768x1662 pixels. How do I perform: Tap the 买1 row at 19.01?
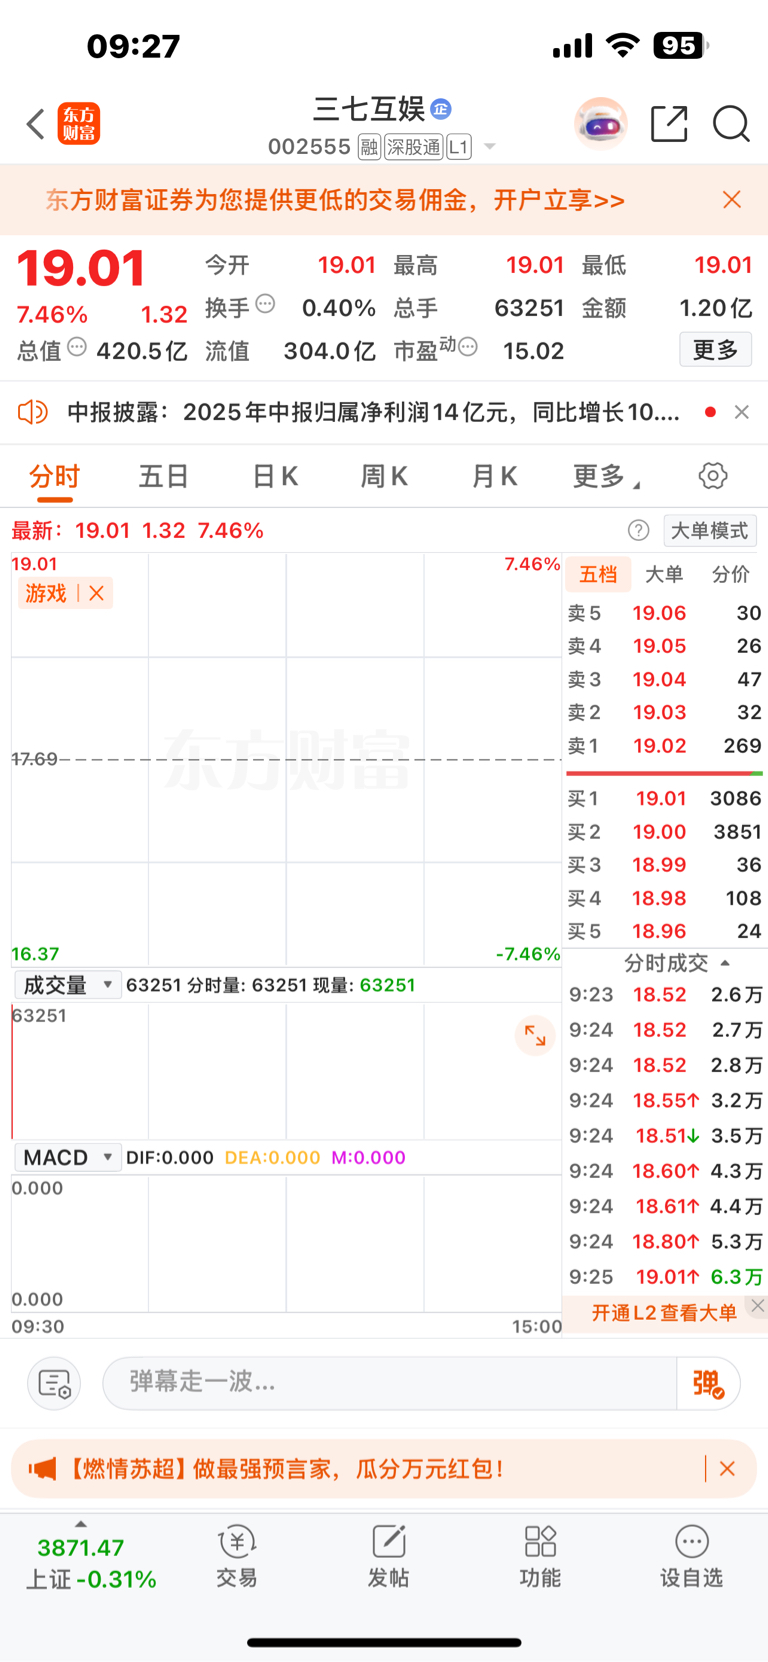(x=665, y=798)
